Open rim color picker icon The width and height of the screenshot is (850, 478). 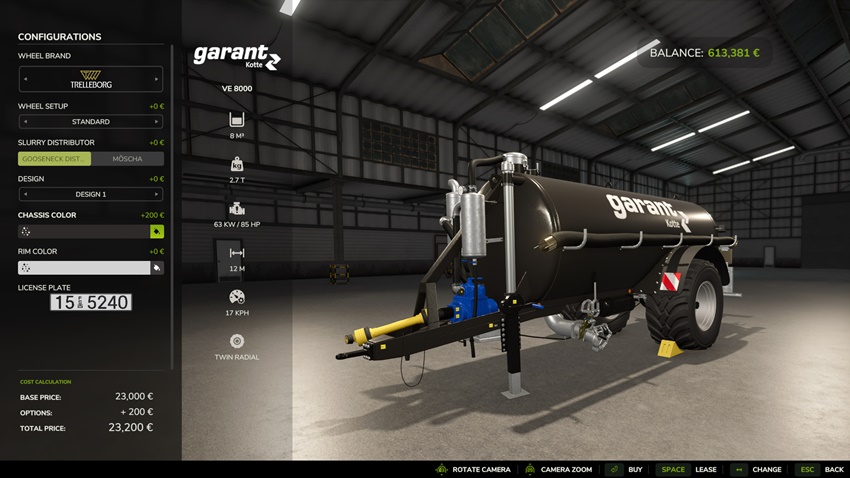pyautogui.click(x=157, y=268)
